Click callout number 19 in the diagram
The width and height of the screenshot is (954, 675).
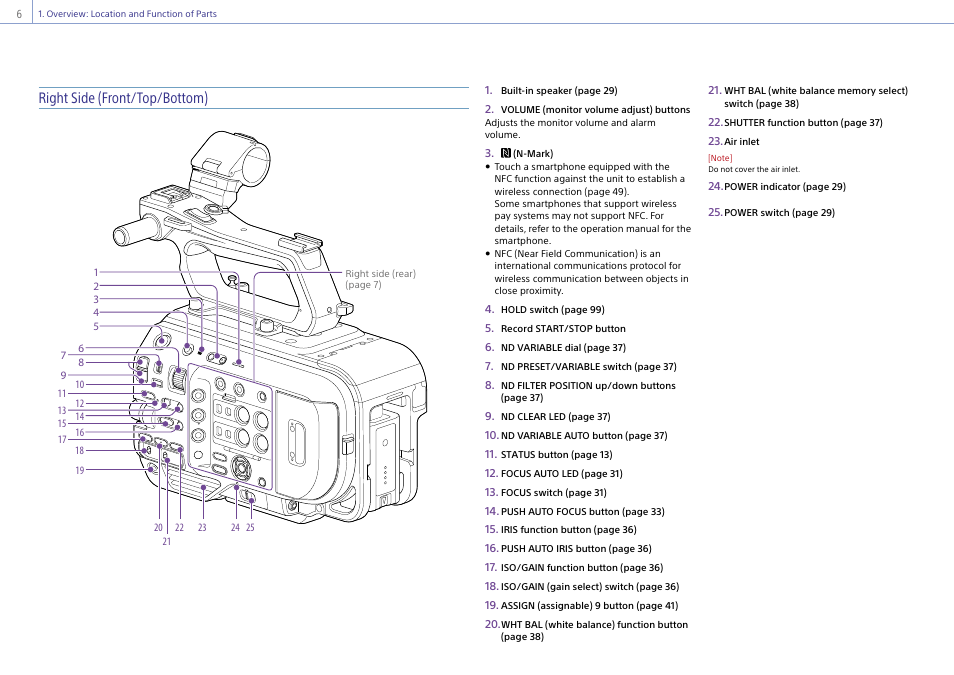click(x=80, y=470)
